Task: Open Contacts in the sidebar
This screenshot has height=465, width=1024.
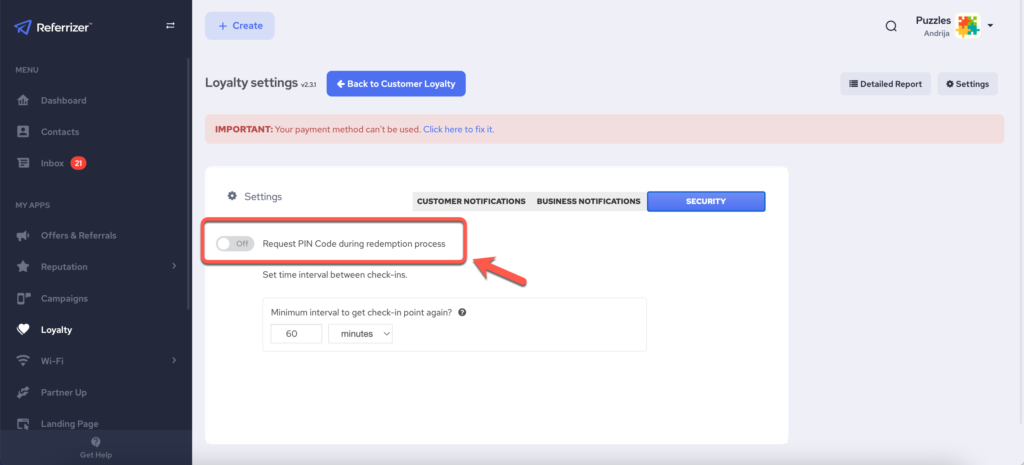Action: click(x=59, y=132)
